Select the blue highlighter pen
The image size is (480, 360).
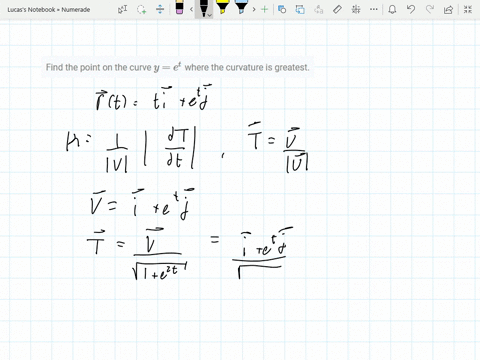241,8
